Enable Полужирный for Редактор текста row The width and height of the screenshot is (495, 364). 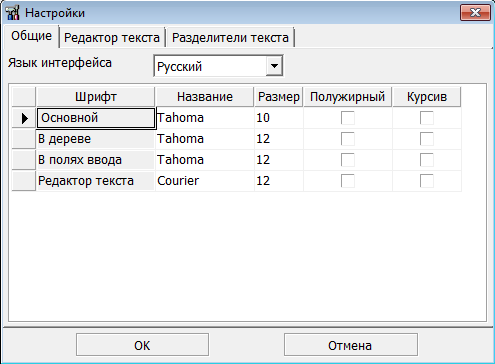tap(348, 181)
